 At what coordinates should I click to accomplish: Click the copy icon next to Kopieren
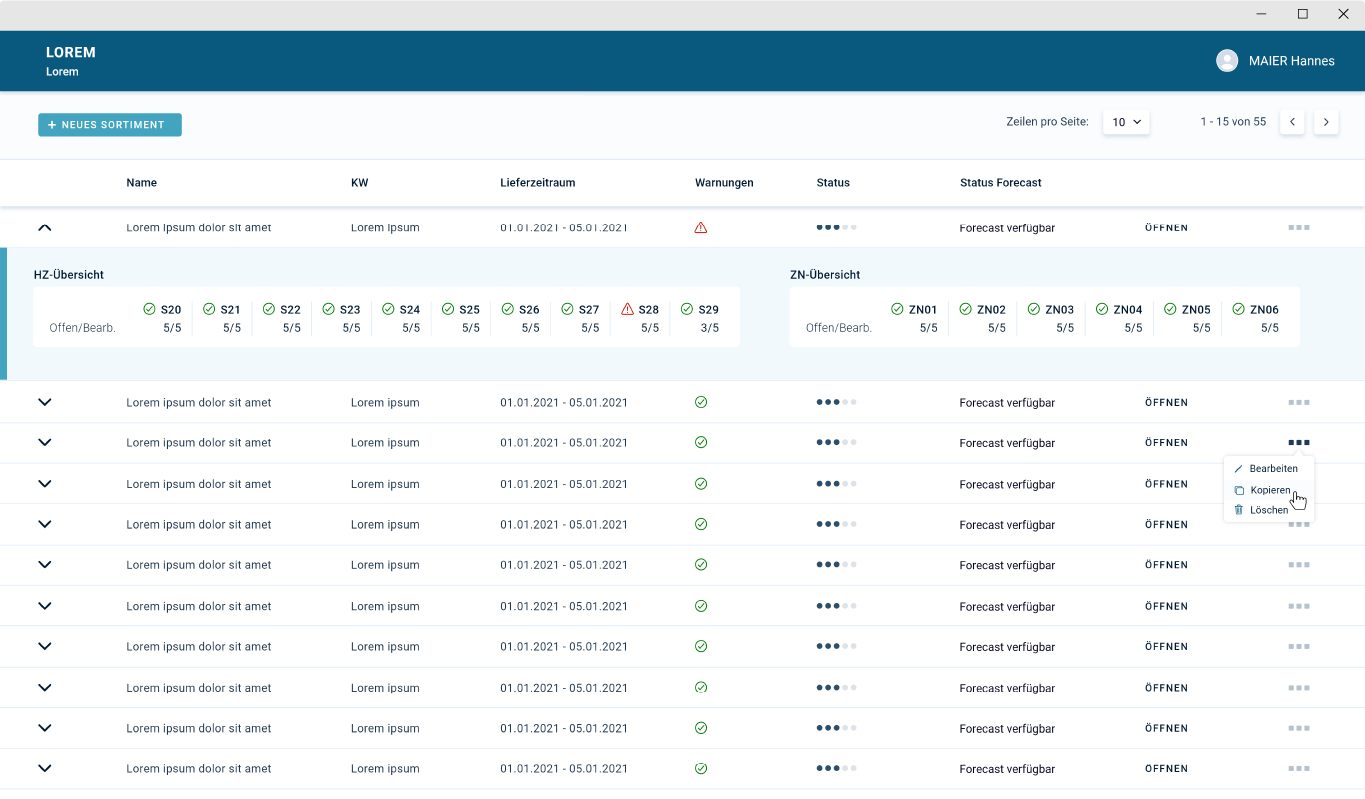(x=1240, y=489)
